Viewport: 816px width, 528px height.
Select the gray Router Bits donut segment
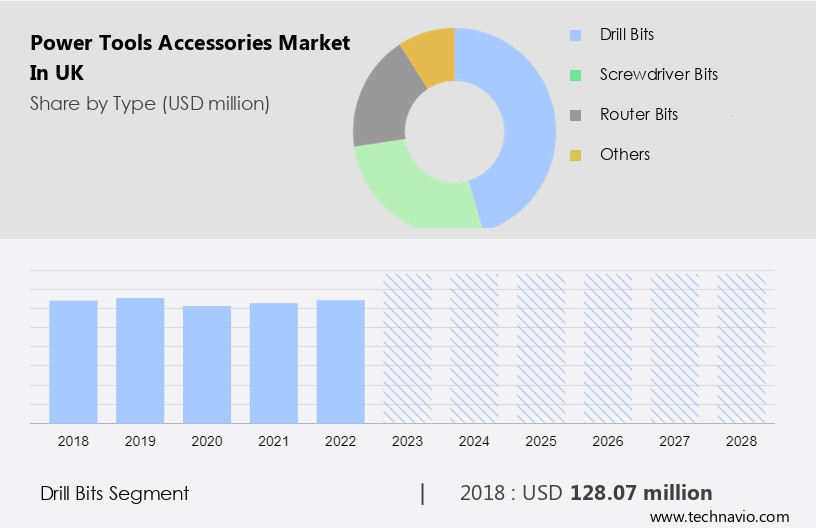coord(378,108)
